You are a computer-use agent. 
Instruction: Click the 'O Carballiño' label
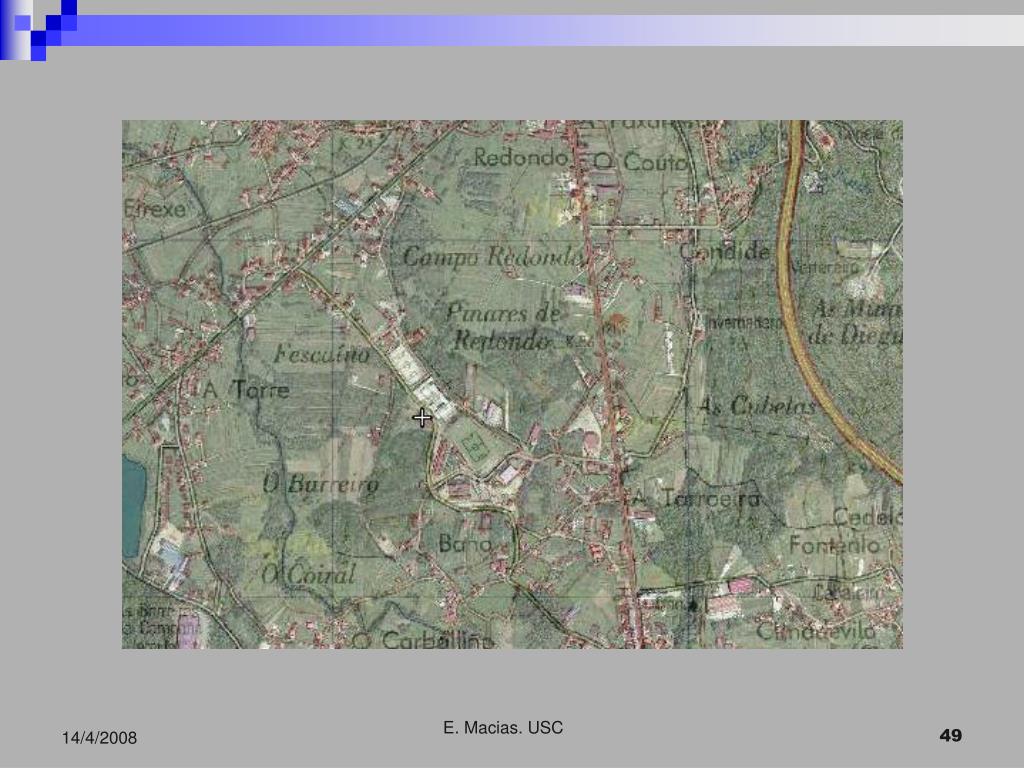point(423,639)
